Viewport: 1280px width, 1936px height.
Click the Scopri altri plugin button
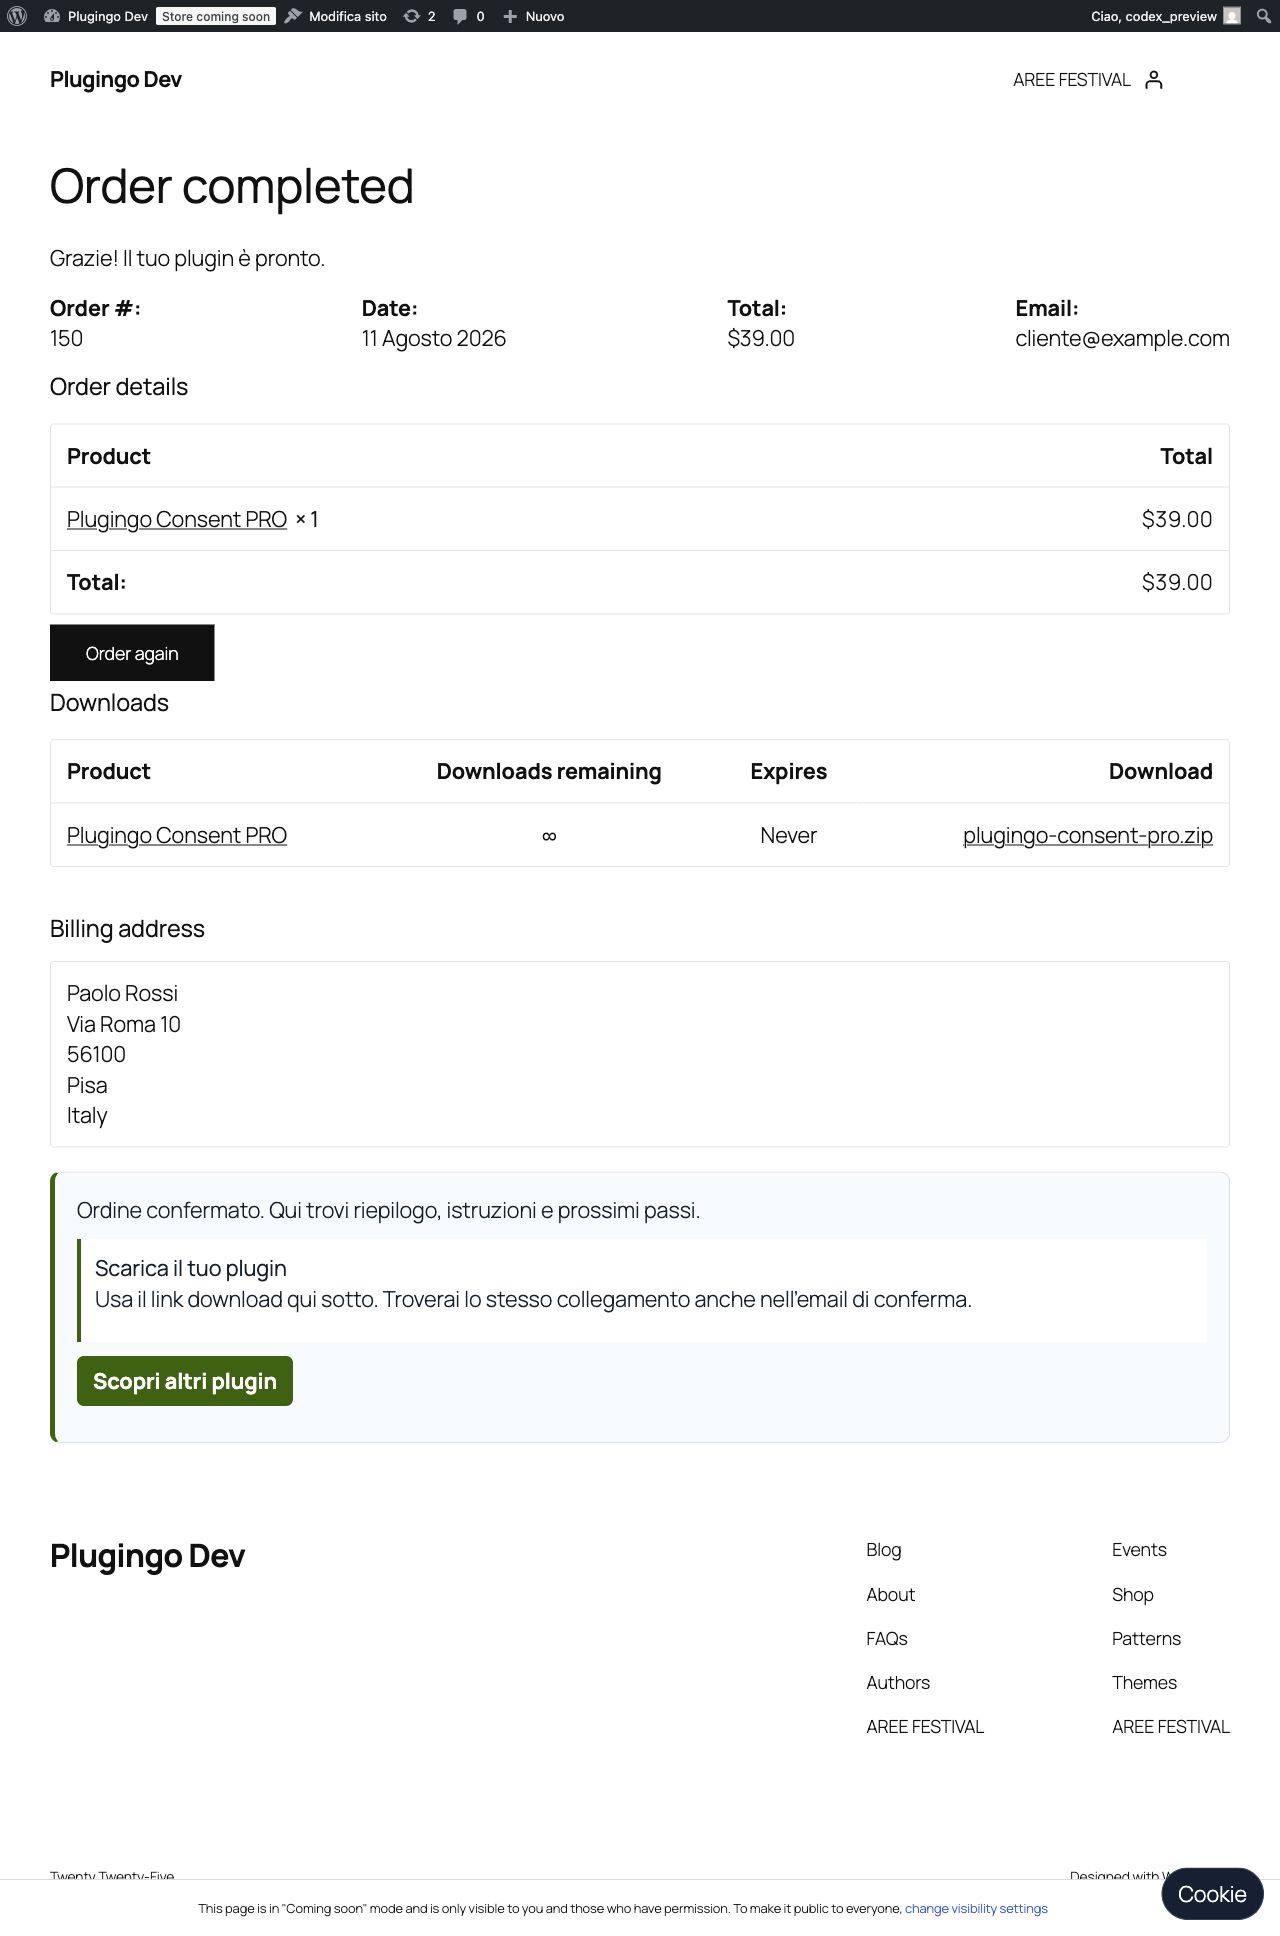pos(185,1381)
